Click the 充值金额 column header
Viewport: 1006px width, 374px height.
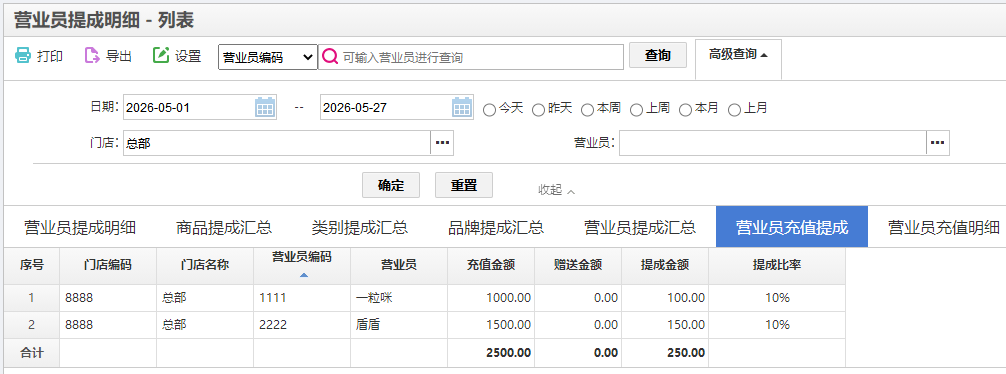[x=491, y=265]
